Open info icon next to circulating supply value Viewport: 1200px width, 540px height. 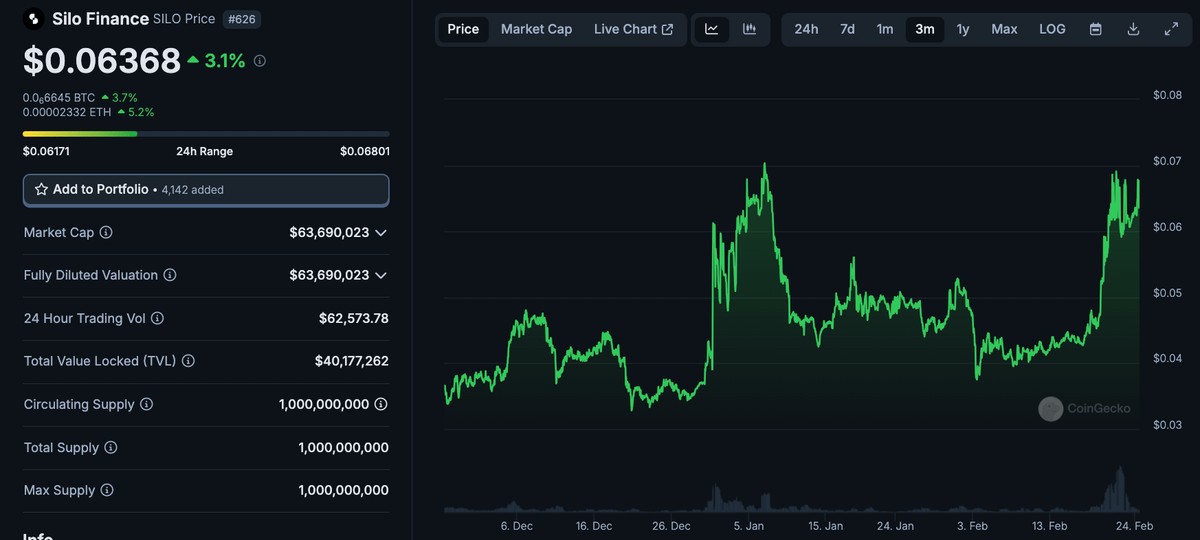381,404
